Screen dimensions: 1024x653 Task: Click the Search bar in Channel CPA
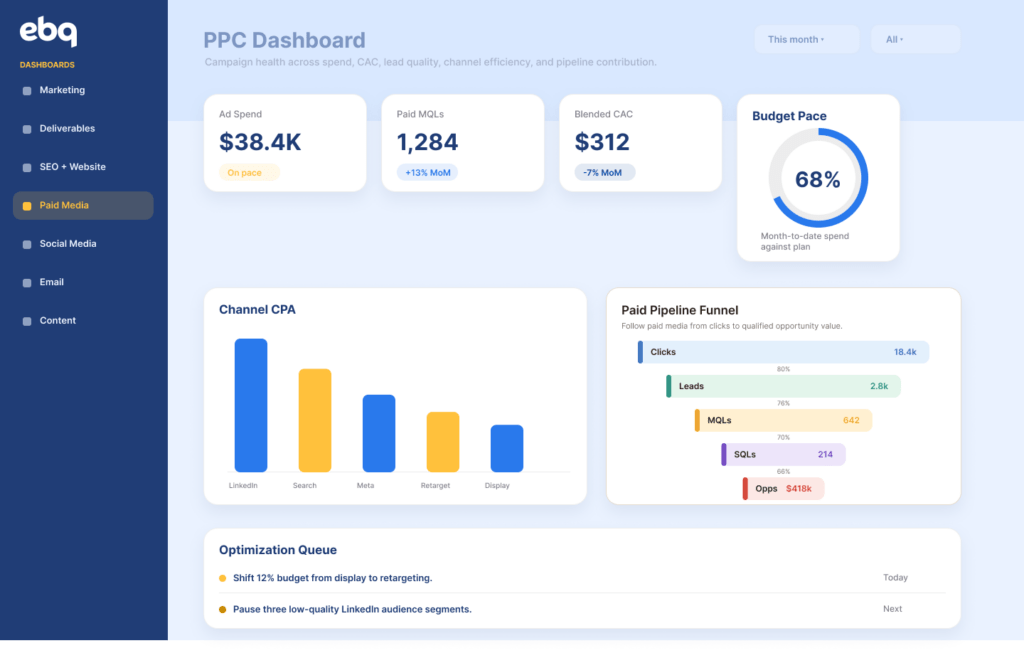pyautogui.click(x=315, y=421)
